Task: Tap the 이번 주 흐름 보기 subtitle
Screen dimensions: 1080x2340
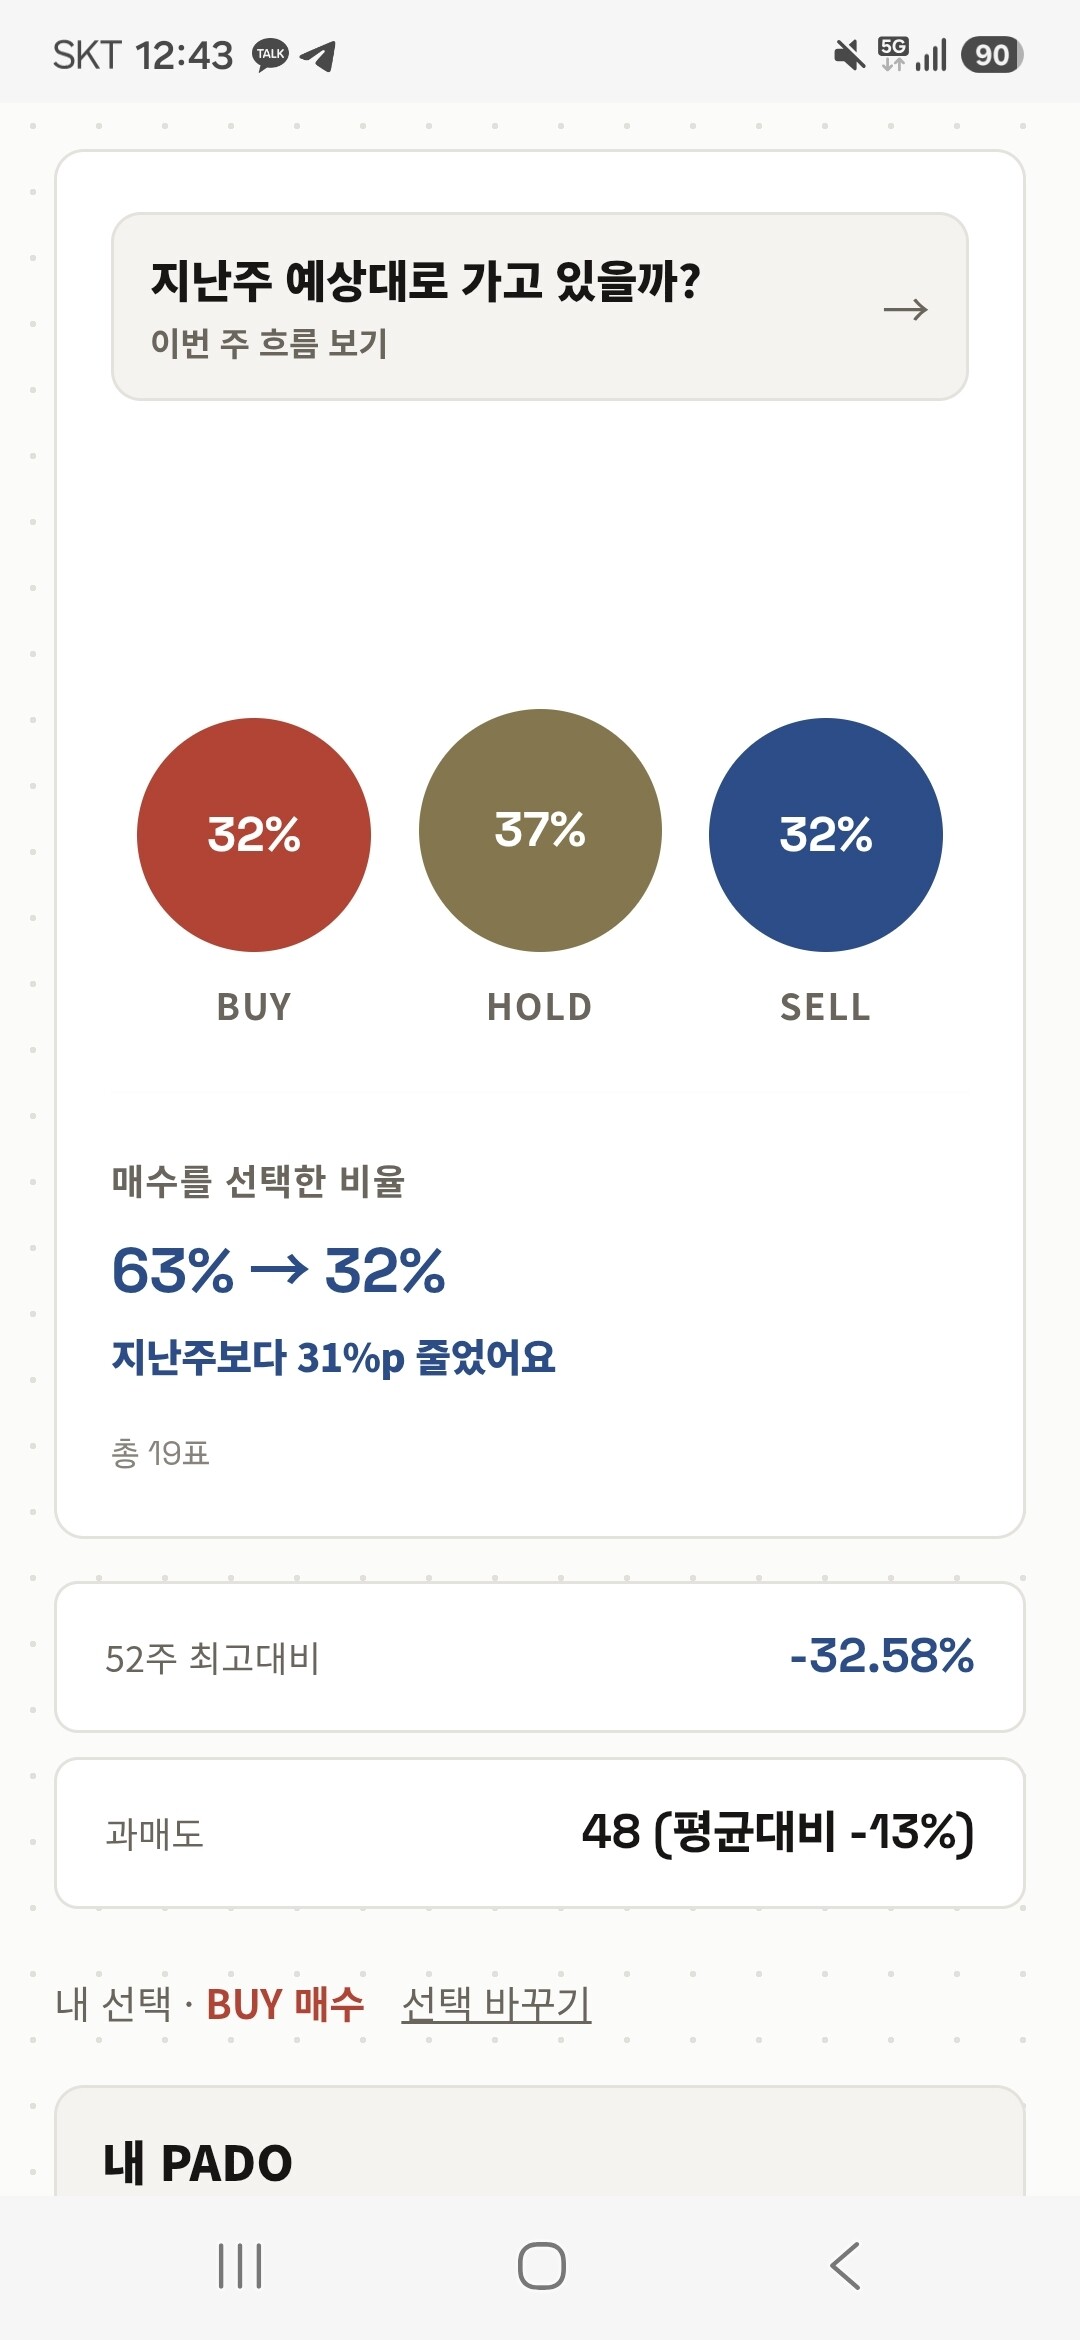Action: (x=269, y=343)
